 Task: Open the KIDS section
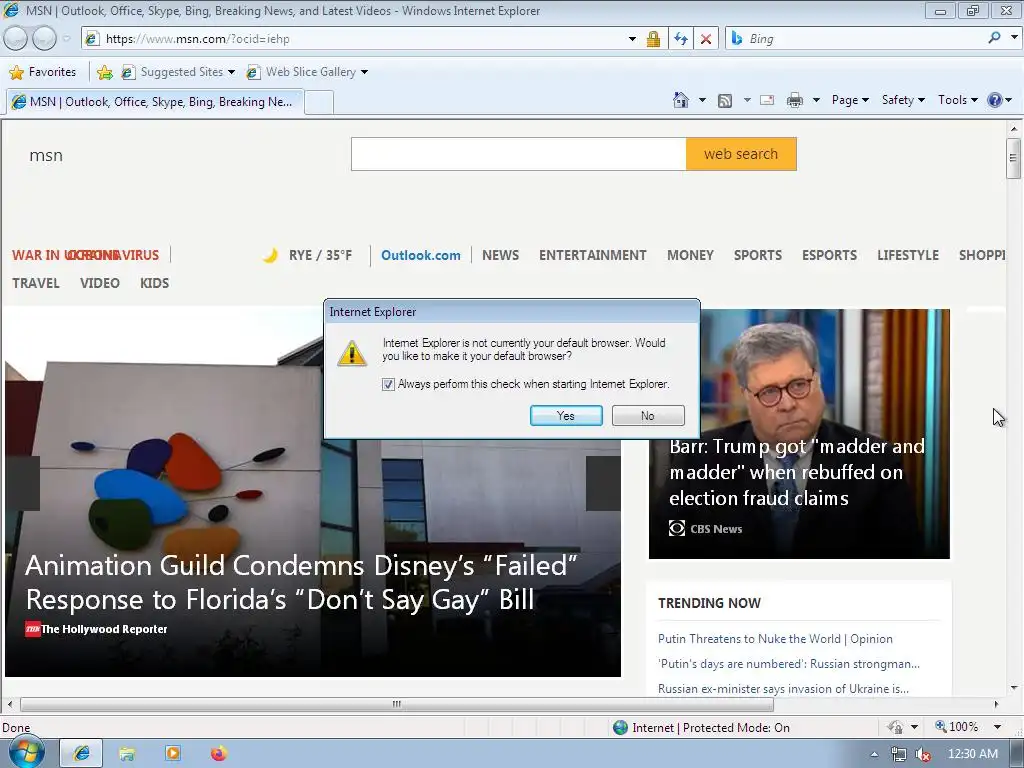click(x=154, y=283)
